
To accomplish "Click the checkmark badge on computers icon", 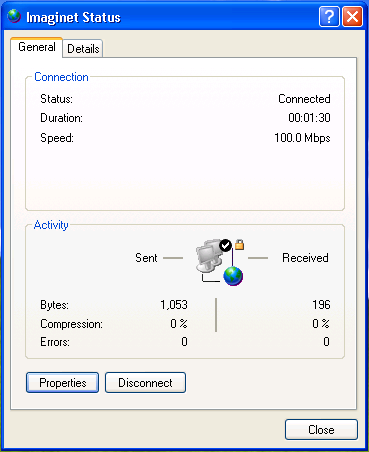I will click(x=225, y=245).
